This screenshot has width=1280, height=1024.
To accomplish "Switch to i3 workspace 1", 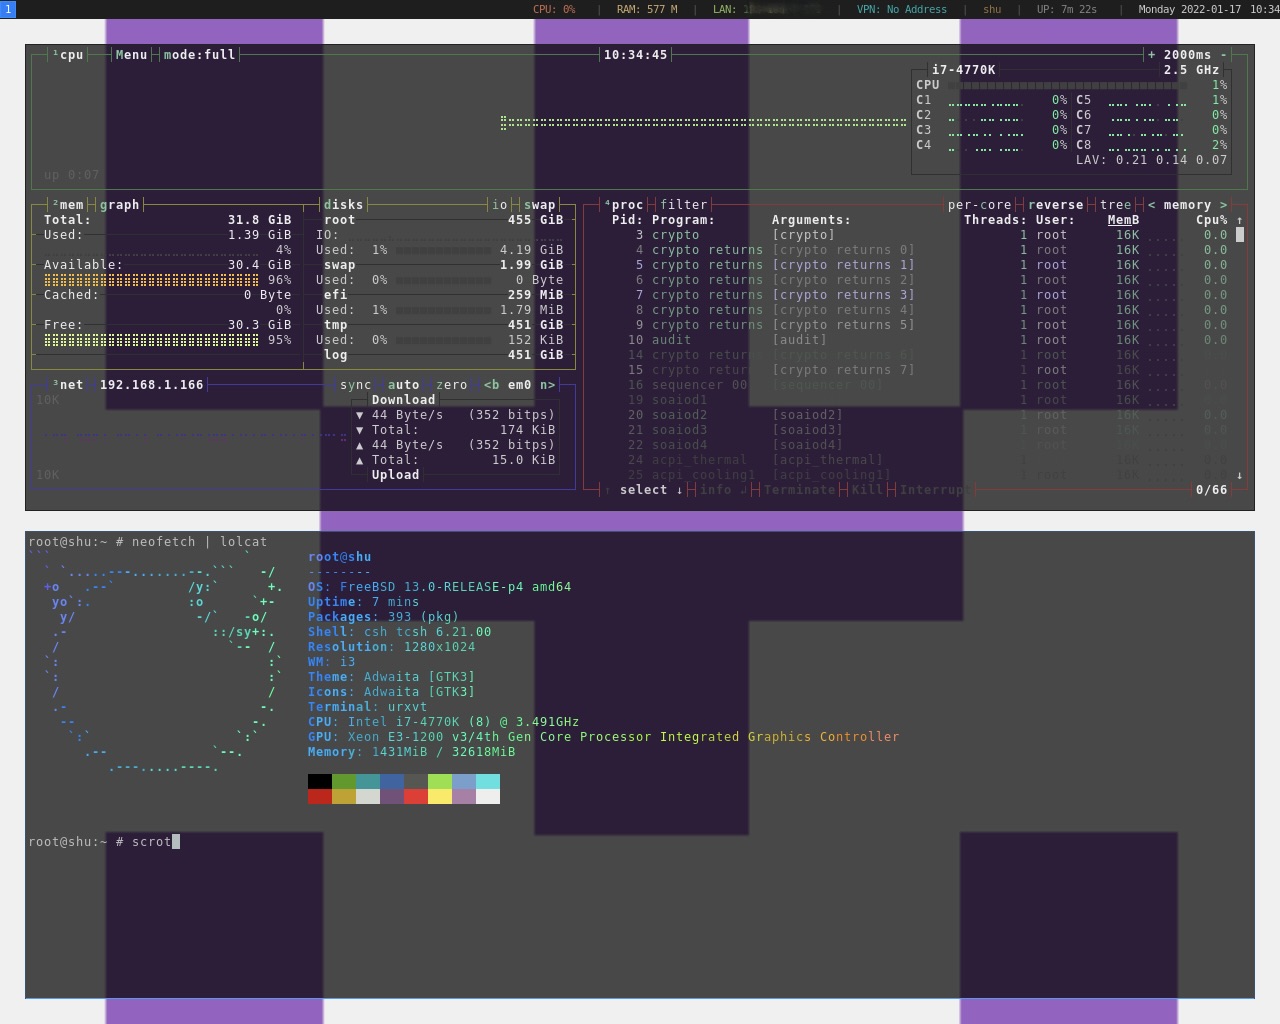I will pyautogui.click(x=8, y=9).
